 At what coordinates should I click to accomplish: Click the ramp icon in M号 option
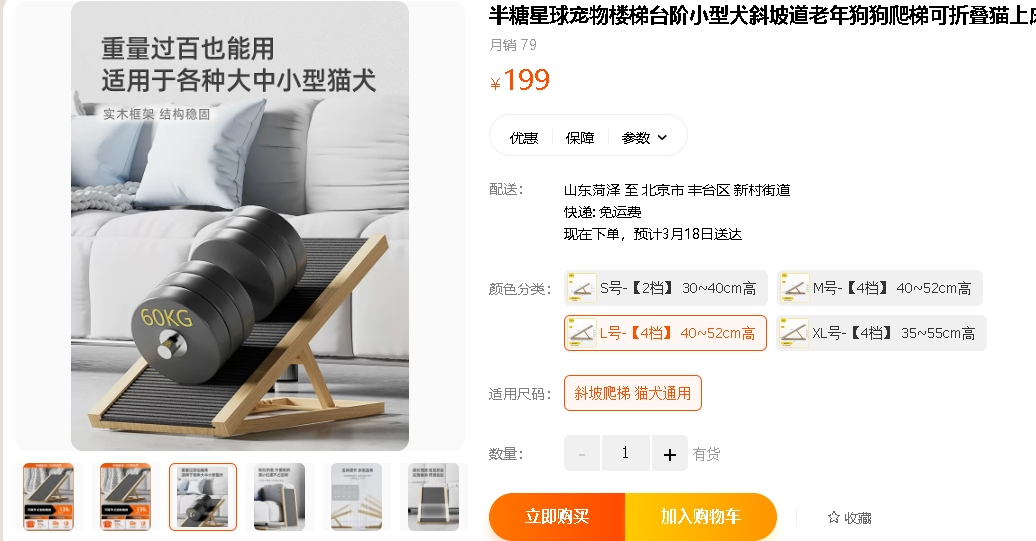[x=795, y=288]
